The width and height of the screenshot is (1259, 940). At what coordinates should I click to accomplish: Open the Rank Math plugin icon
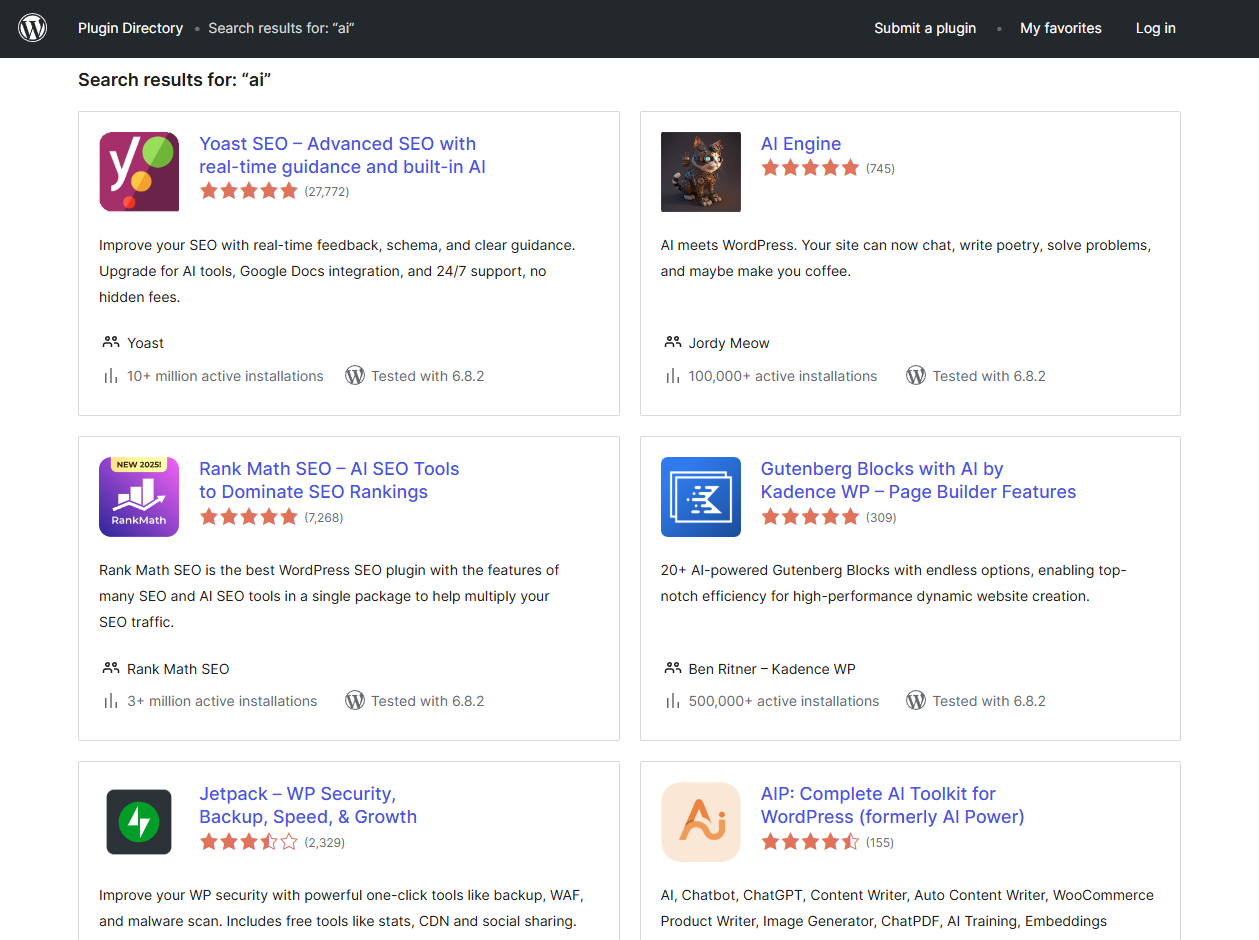point(139,497)
